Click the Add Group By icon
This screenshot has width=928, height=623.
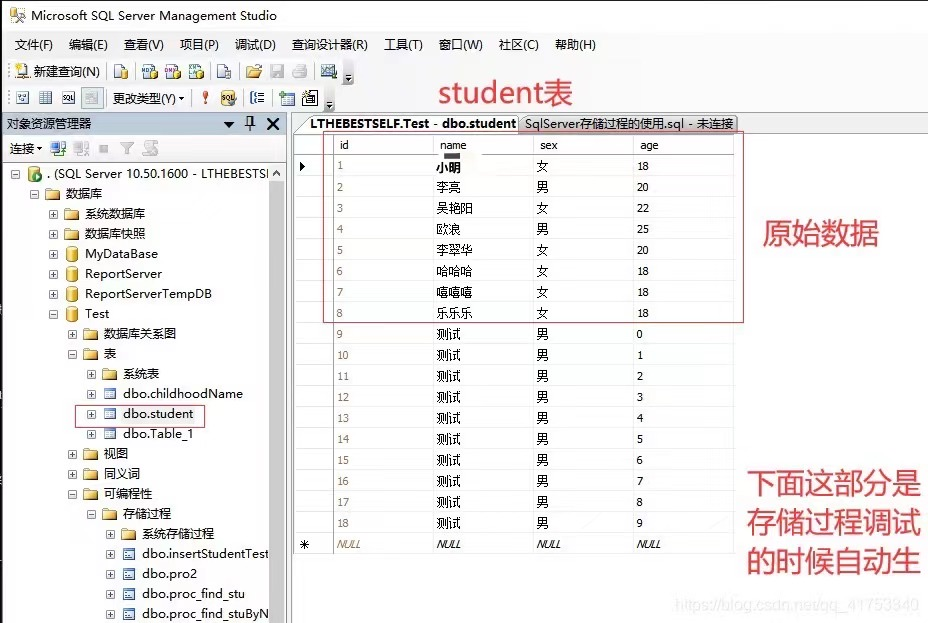[257, 98]
